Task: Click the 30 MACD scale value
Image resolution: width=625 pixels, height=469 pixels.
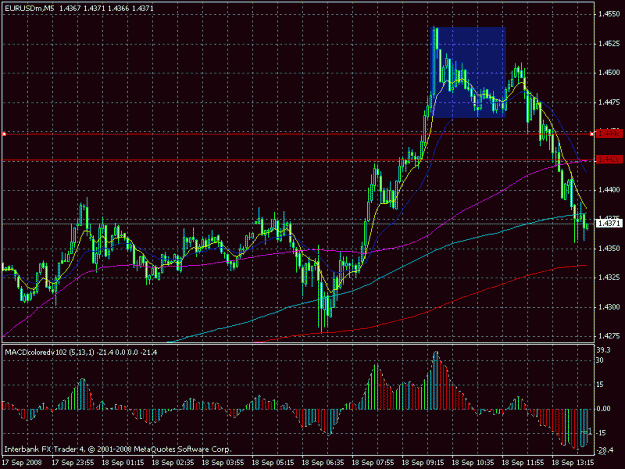Action: click(x=601, y=360)
